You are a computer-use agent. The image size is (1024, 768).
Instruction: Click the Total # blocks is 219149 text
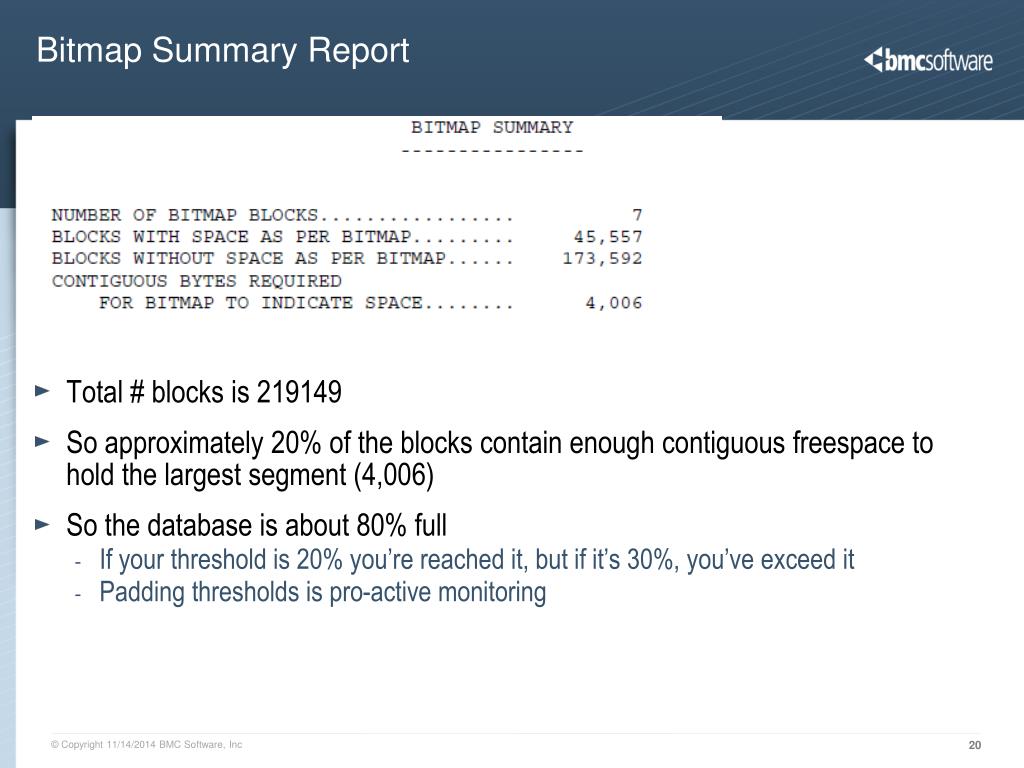(204, 392)
